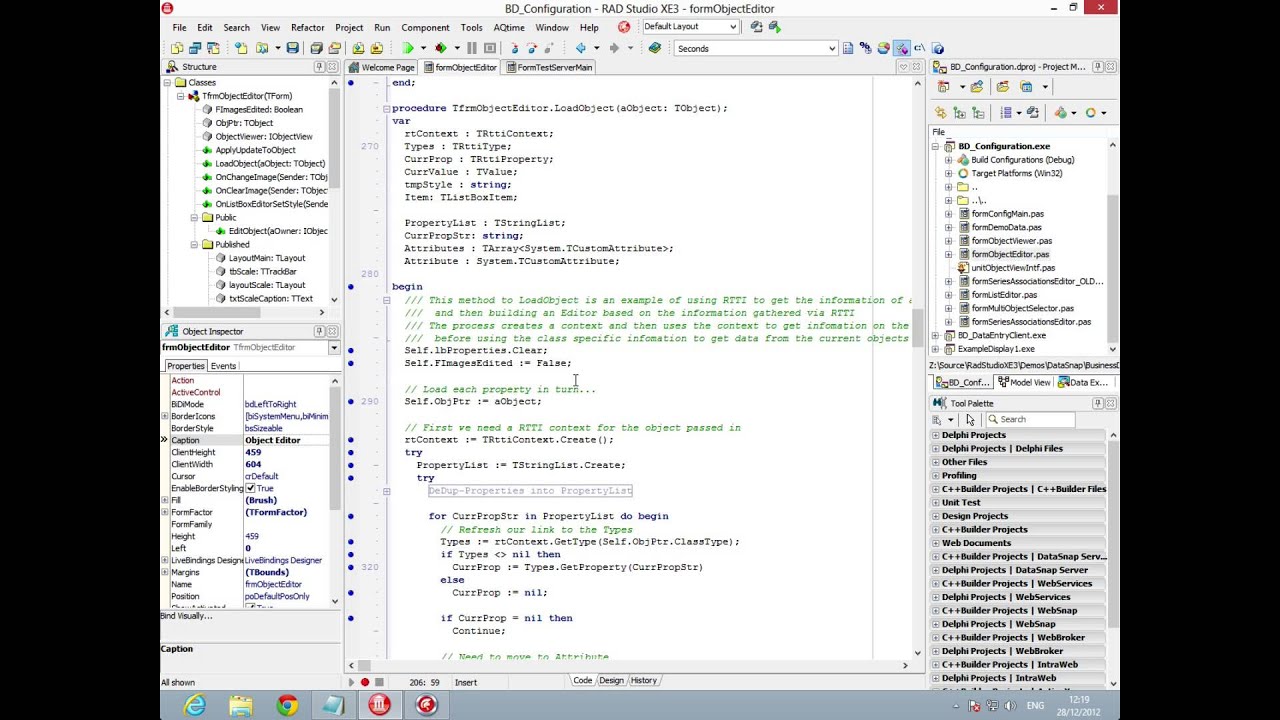Expand the BorderIcons property node

164,416
